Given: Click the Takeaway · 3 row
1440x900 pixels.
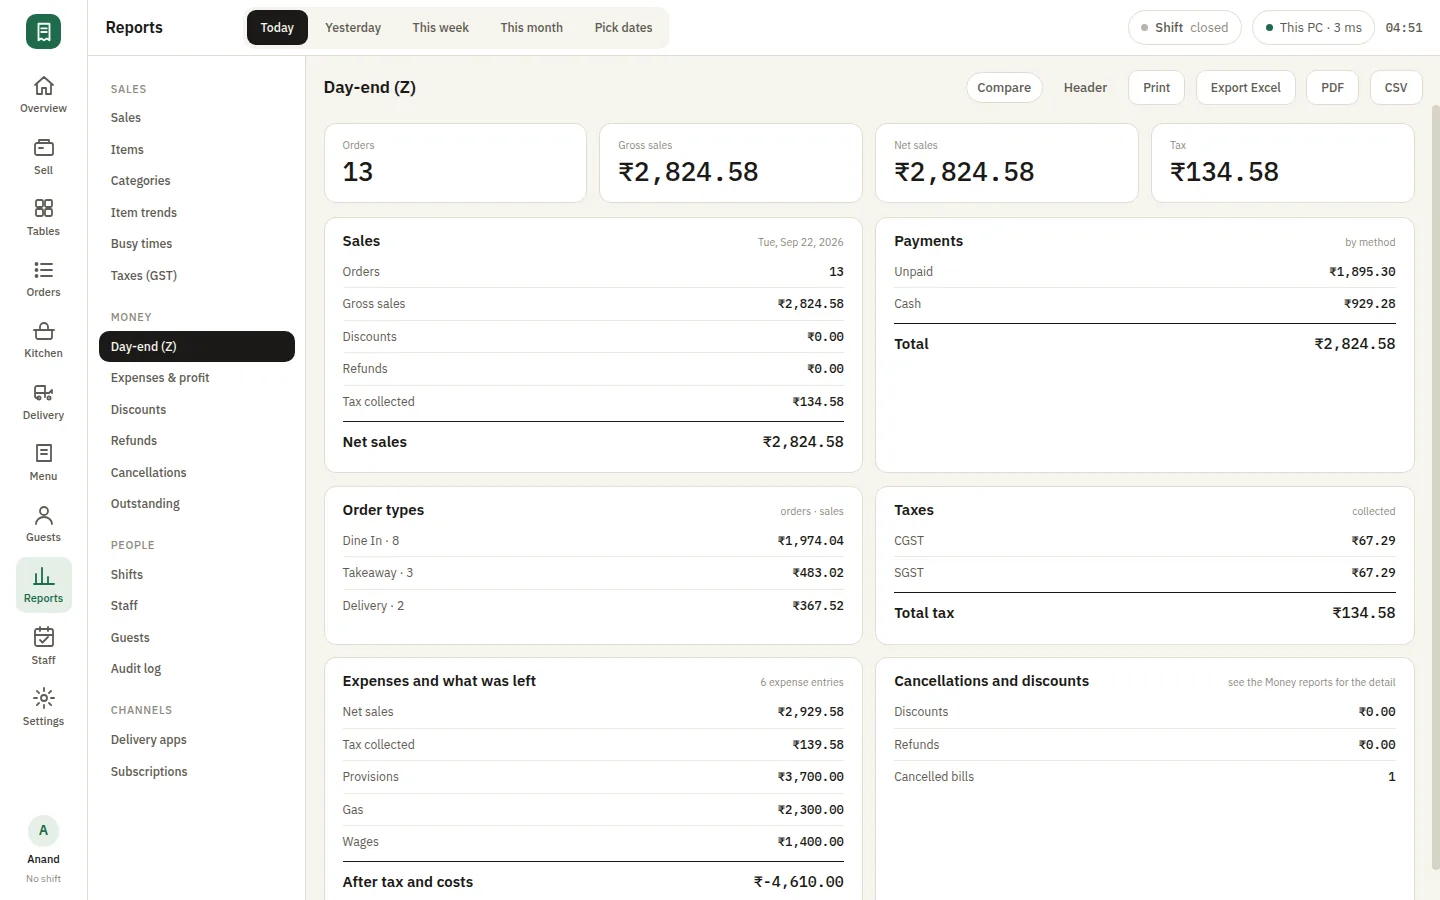Looking at the screenshot, I should click(593, 573).
